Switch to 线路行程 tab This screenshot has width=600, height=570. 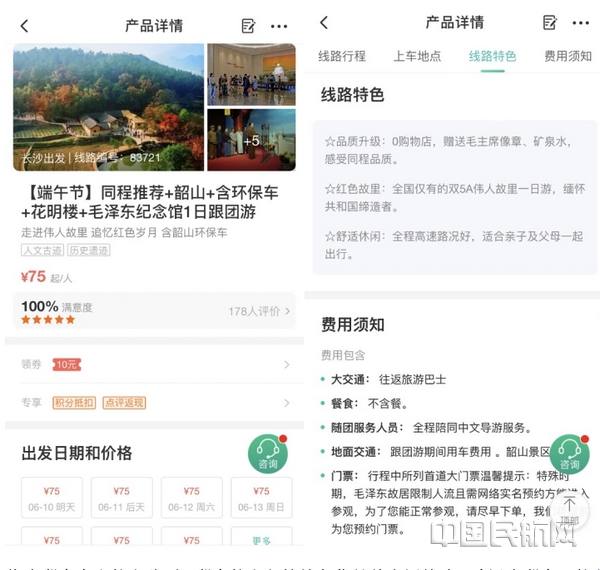(342, 56)
